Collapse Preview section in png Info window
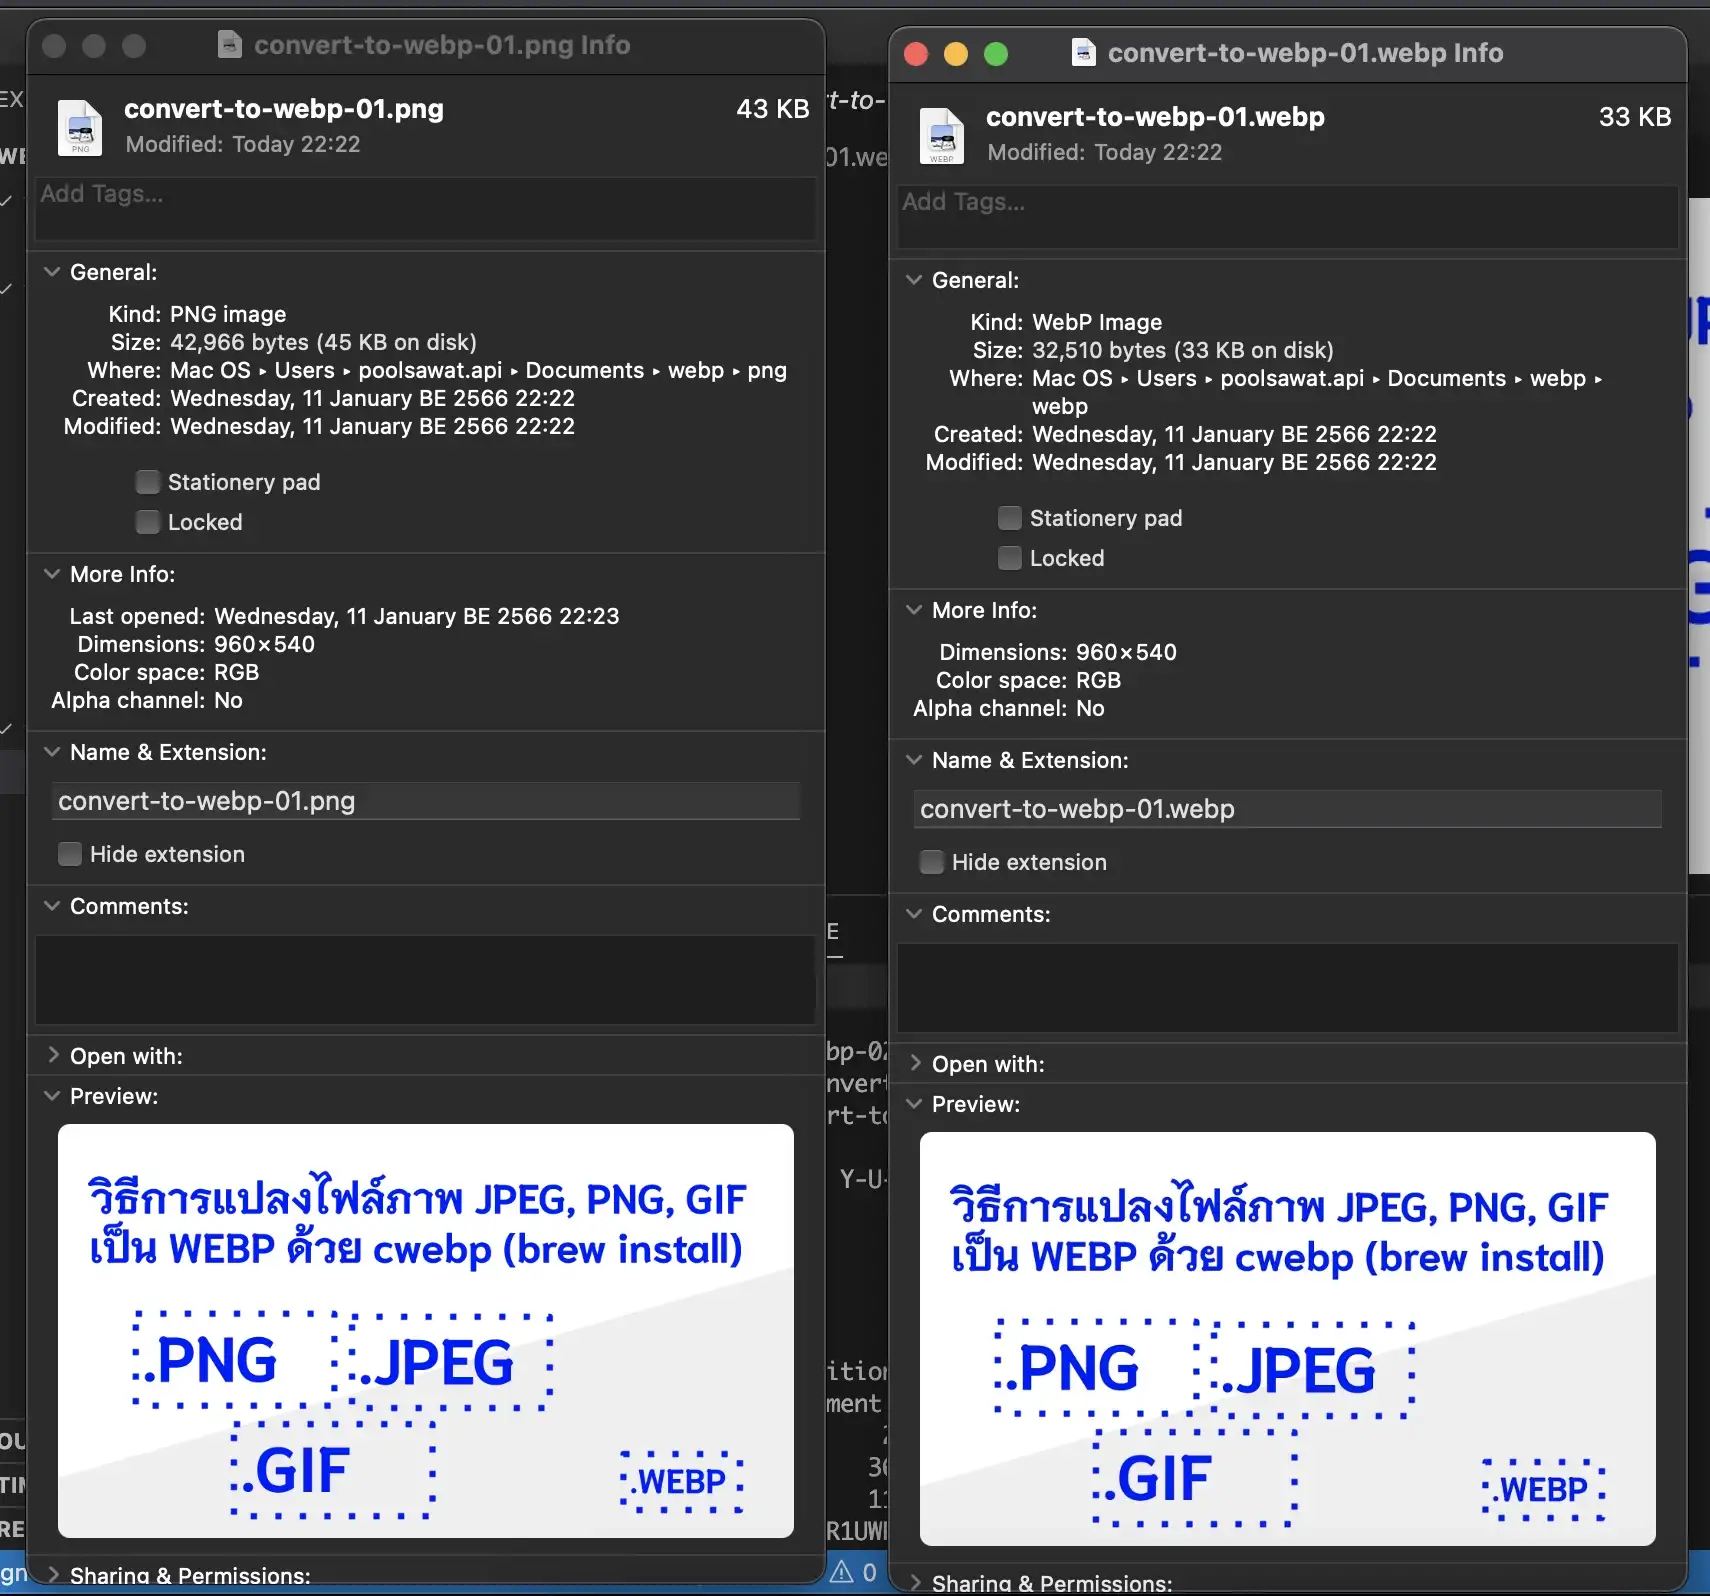Image resolution: width=1710 pixels, height=1596 pixels. point(52,1096)
